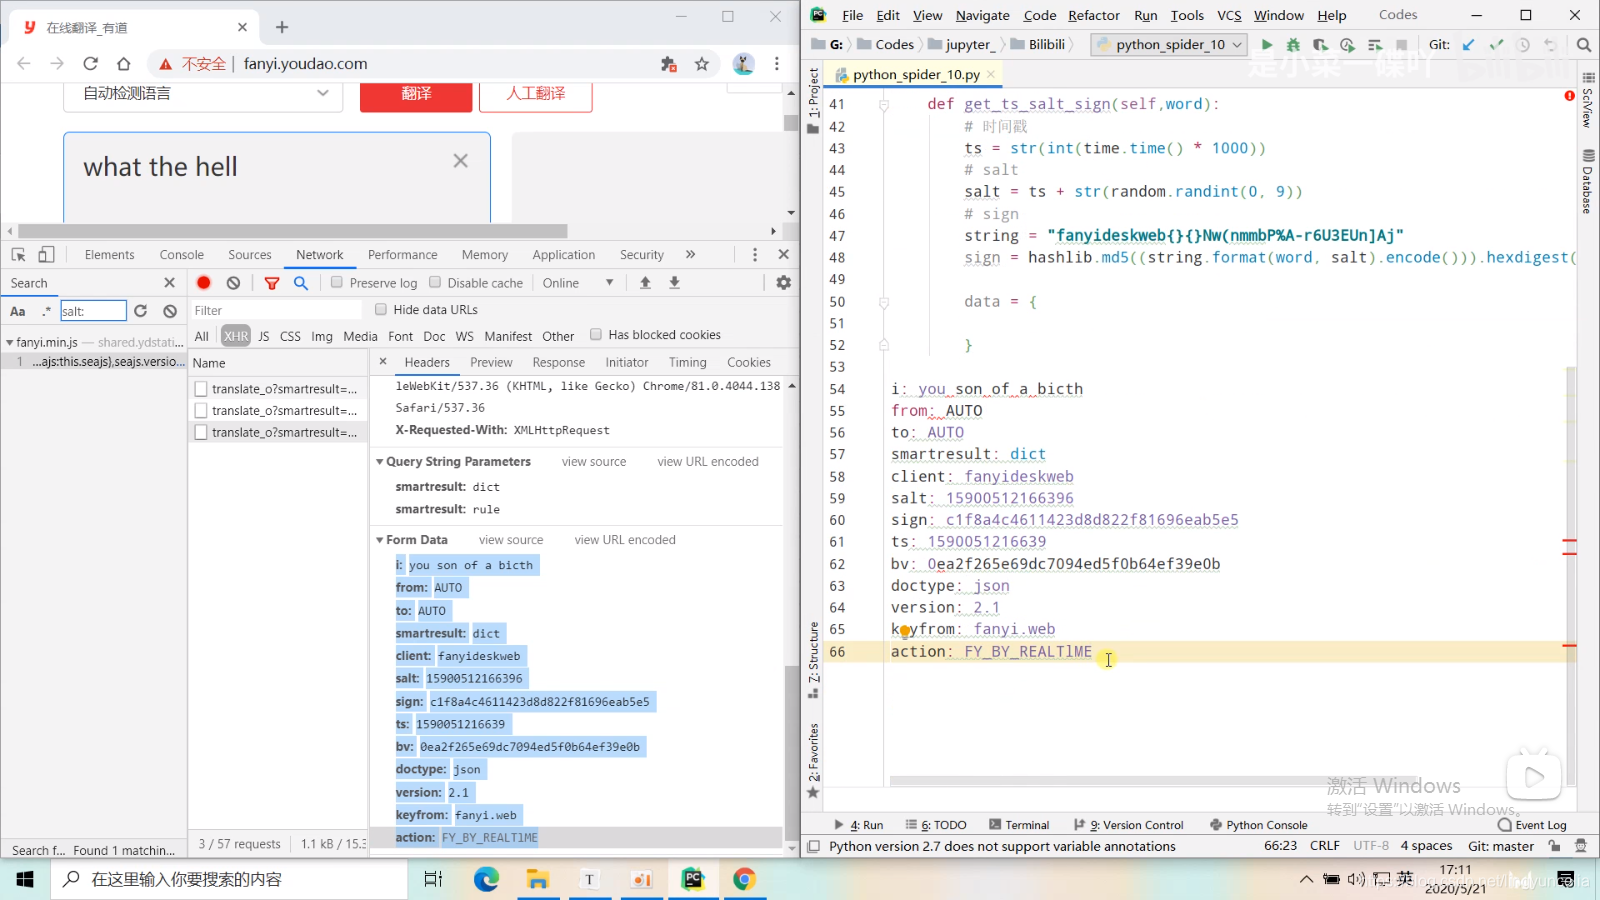Update project from Git blue arrow icon
The image size is (1600, 900).
(1469, 45)
